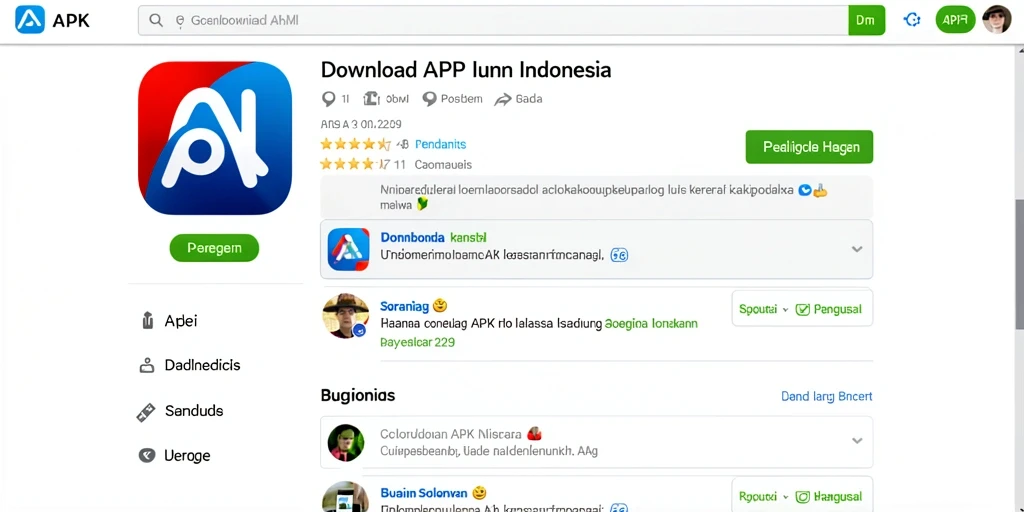
Task: Click the Bayeslcar 229 green text
Action: click(417, 342)
